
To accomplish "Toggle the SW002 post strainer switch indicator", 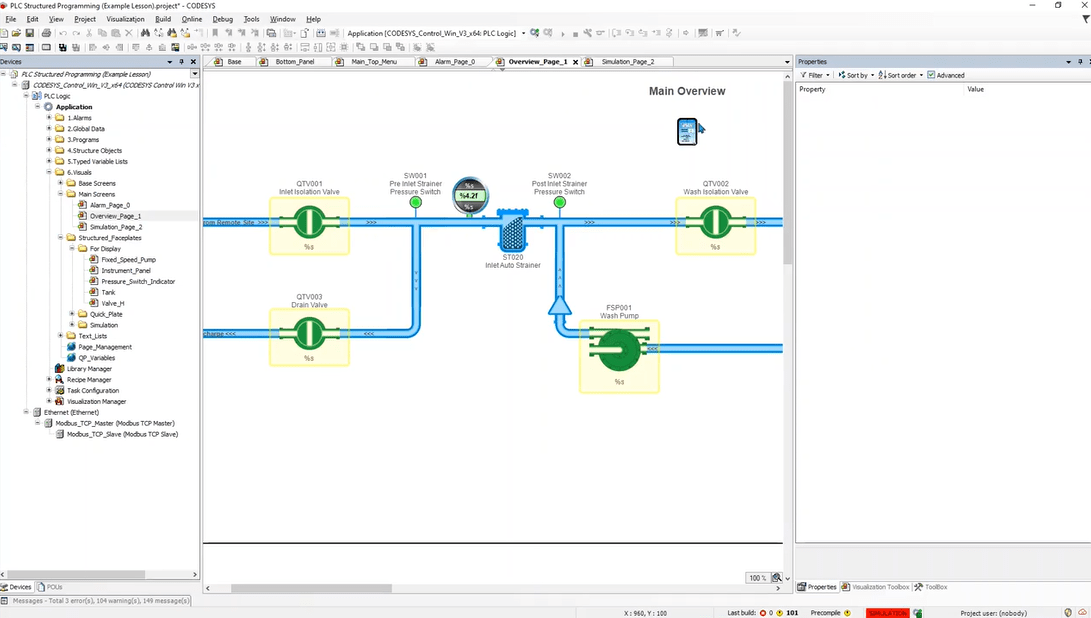I will (x=559, y=203).
